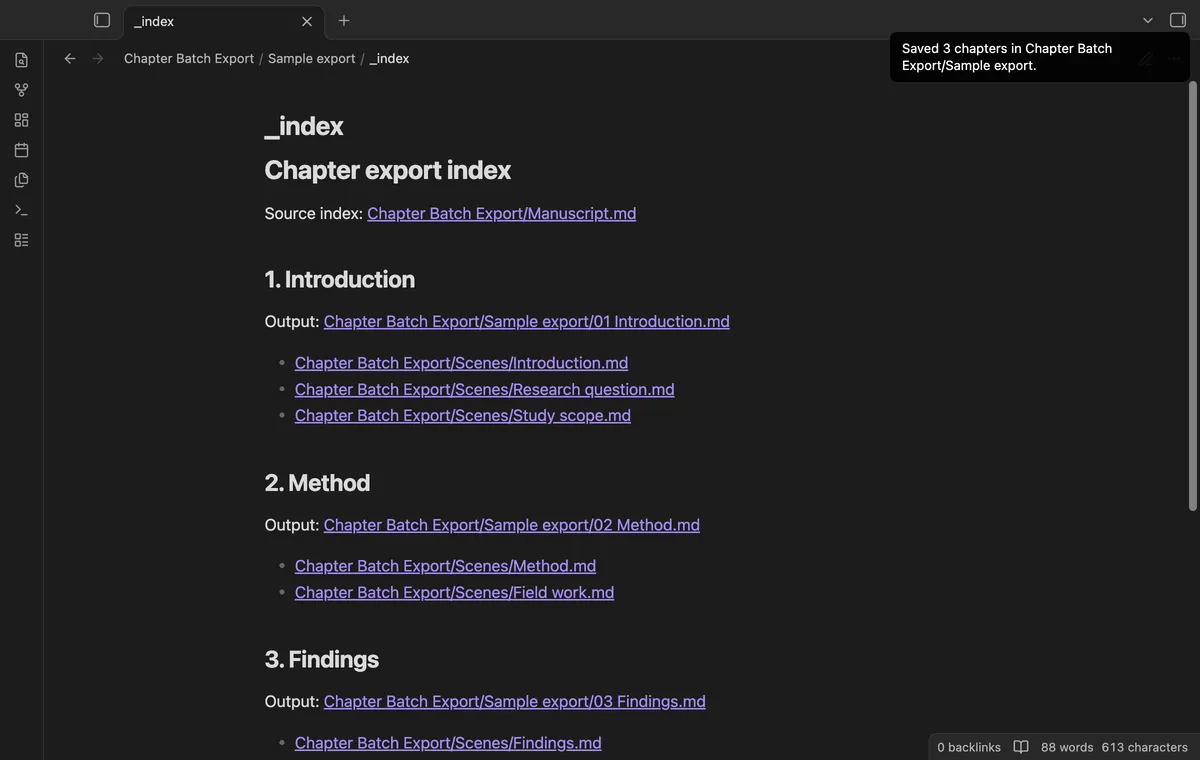Screen dimensions: 1200x760
Task: Open the 02 Method.md output link
Action: tap(512, 525)
